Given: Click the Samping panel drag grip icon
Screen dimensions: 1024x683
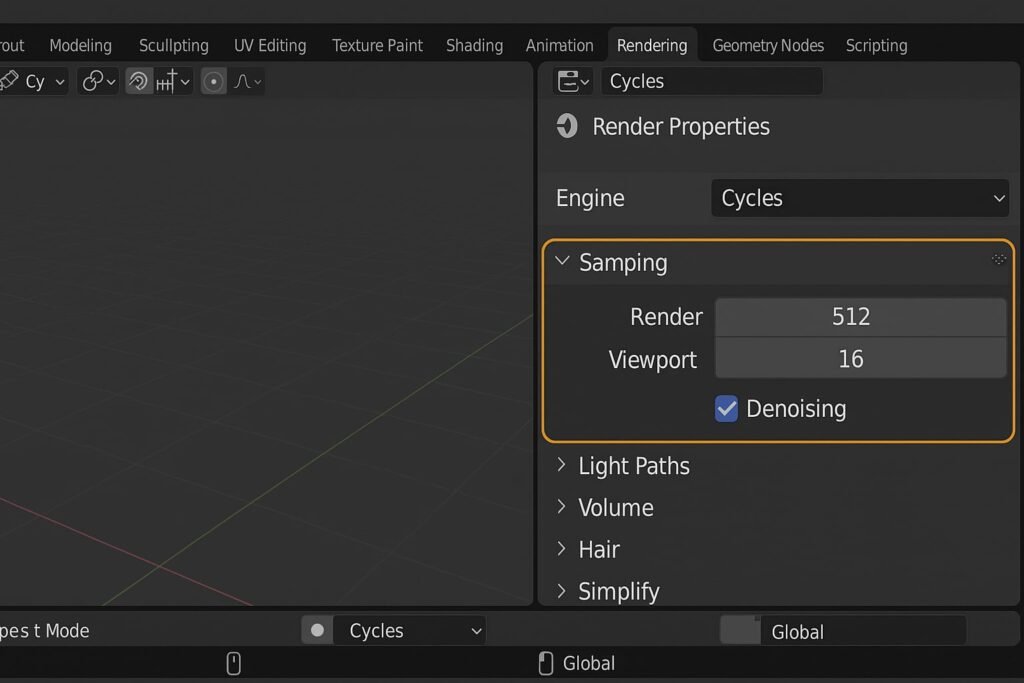Looking at the screenshot, I should pyautogui.click(x=999, y=260).
